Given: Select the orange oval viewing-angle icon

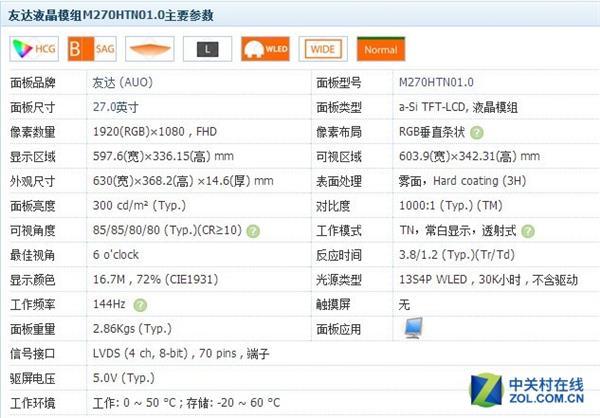Looking at the screenshot, I should (x=149, y=47).
